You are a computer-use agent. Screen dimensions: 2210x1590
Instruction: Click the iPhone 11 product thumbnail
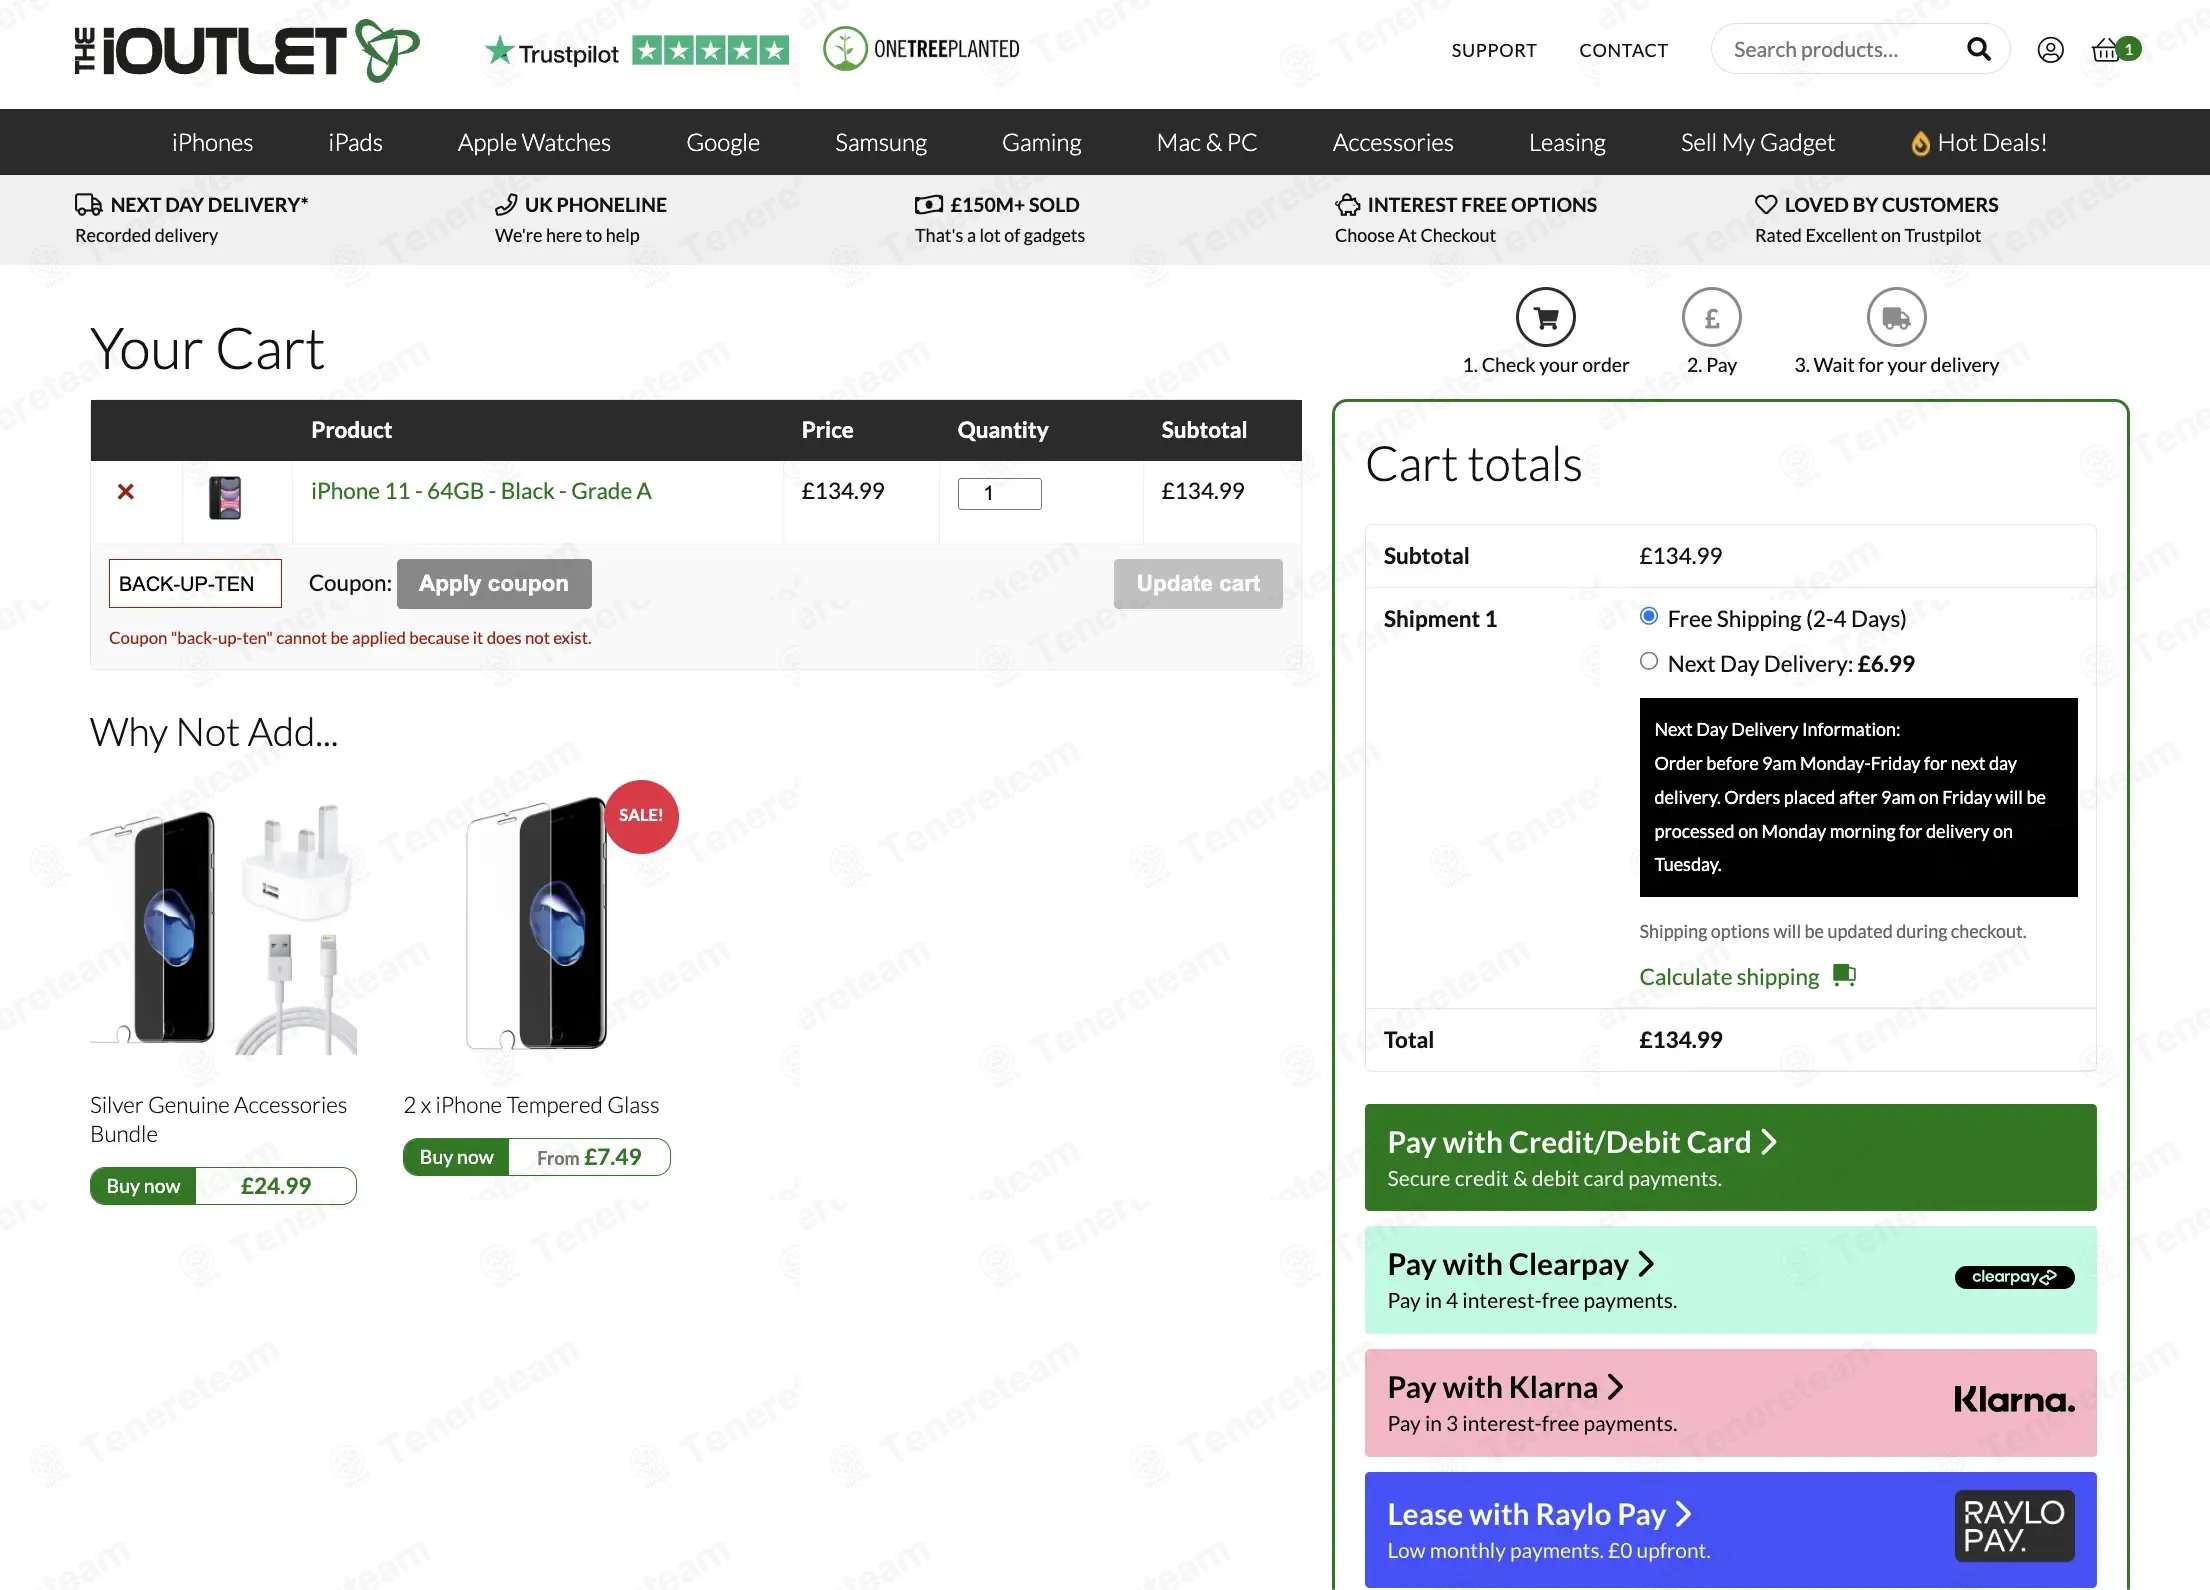tap(225, 497)
